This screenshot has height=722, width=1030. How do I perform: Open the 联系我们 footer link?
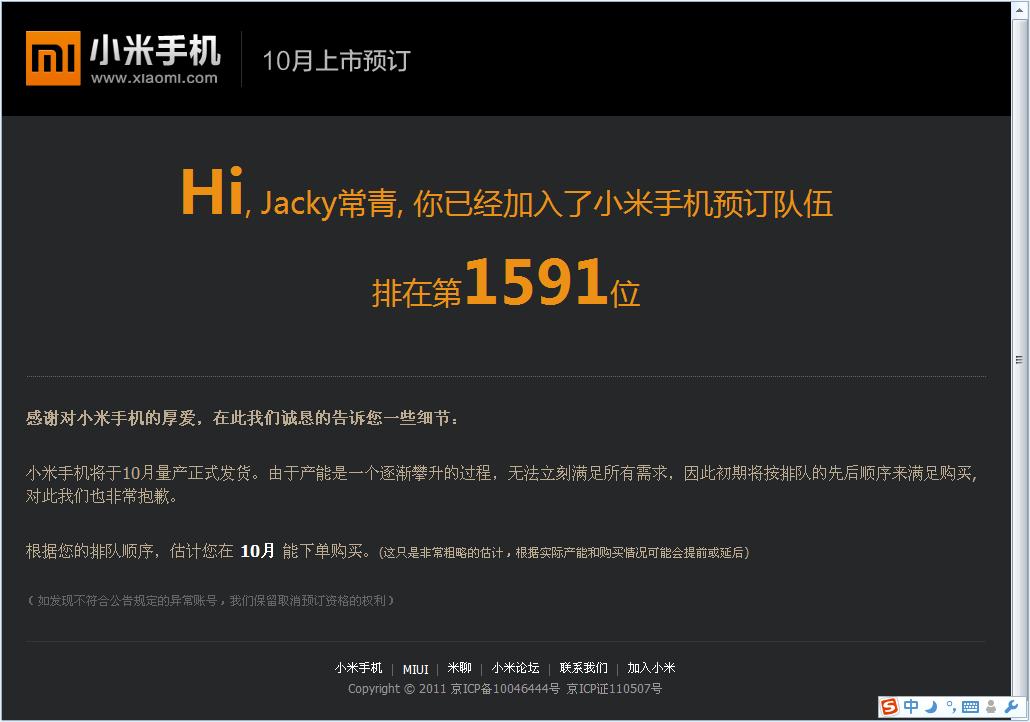(x=583, y=668)
